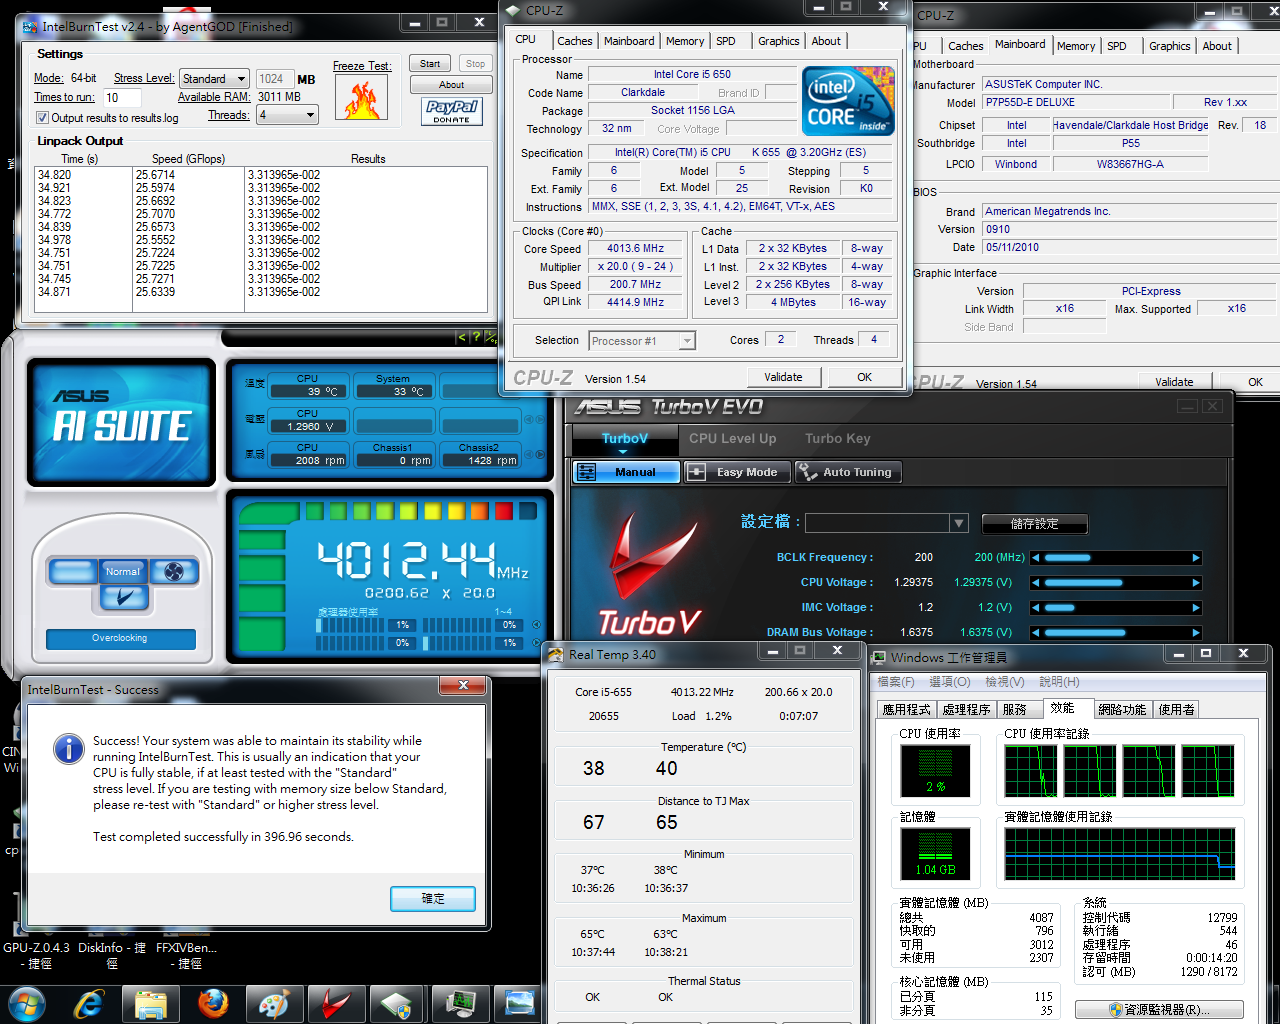Open 處理程序 tab in Task Manager
Viewport: 1280px width, 1024px height.
pyautogui.click(x=966, y=710)
